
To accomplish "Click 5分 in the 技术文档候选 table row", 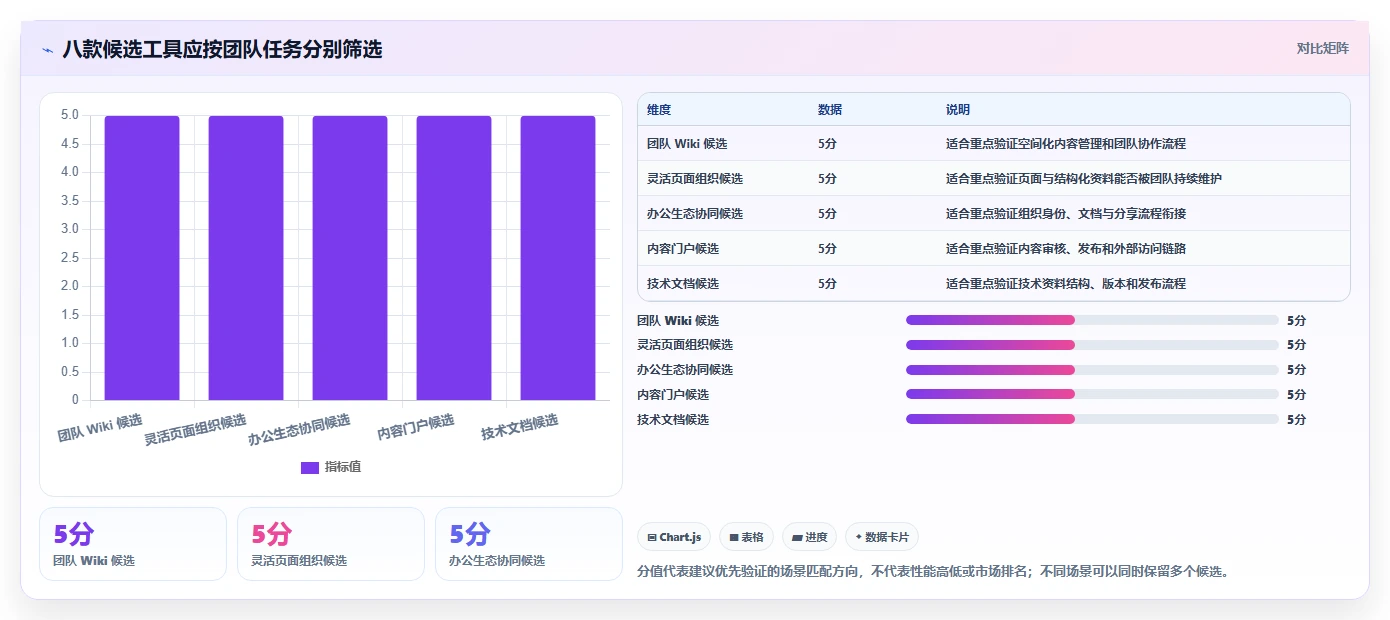I will [x=827, y=284].
